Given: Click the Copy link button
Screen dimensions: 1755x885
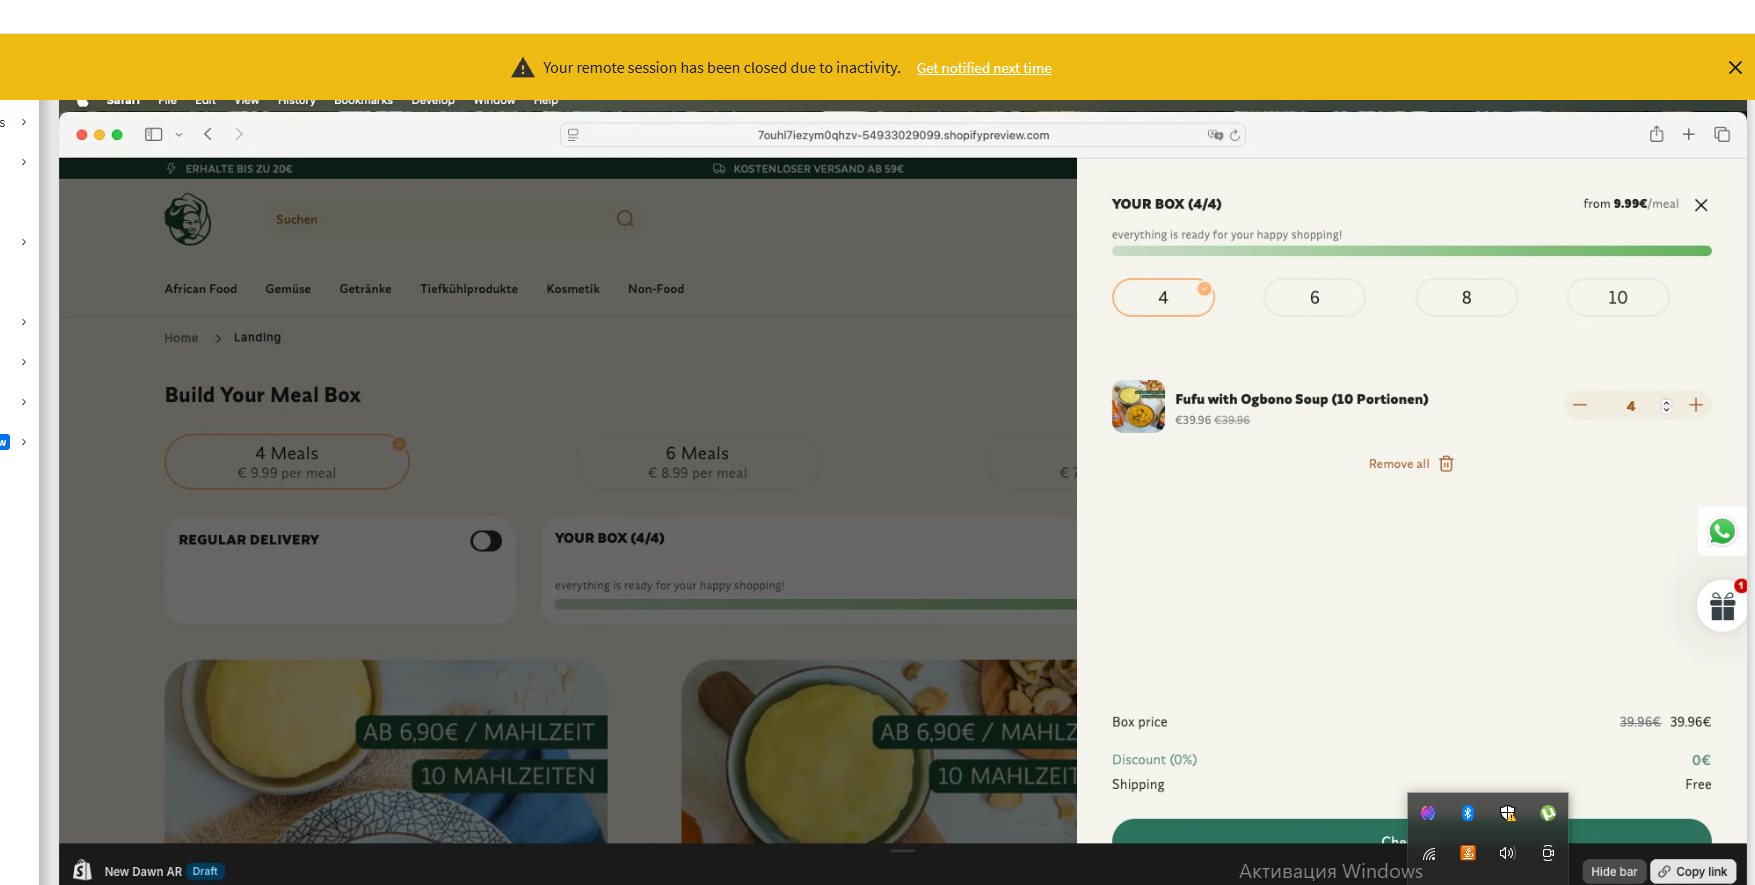Looking at the screenshot, I should coord(1693,872).
